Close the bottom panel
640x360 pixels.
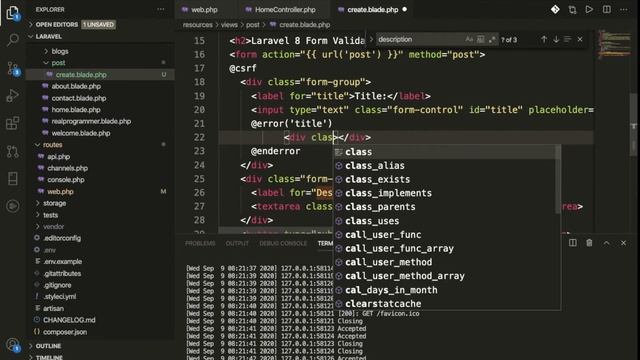point(623,243)
